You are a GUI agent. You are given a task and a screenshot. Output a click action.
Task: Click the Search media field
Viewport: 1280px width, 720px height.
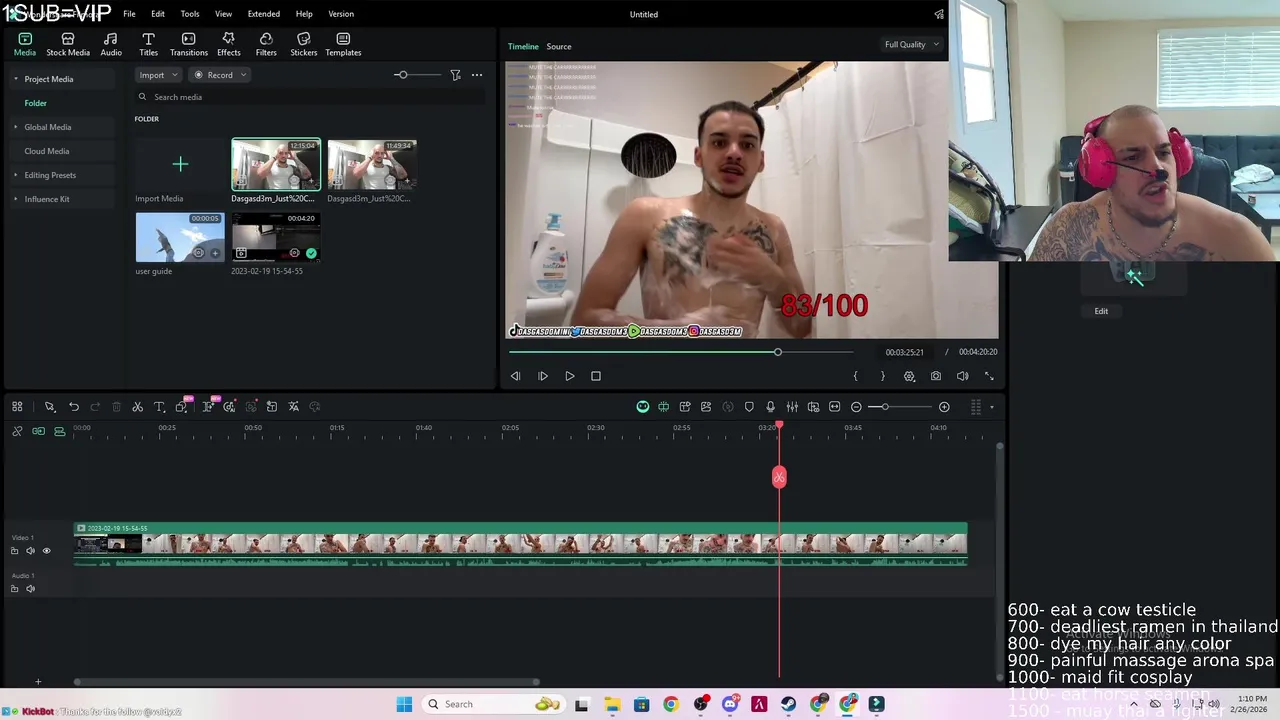(310, 97)
